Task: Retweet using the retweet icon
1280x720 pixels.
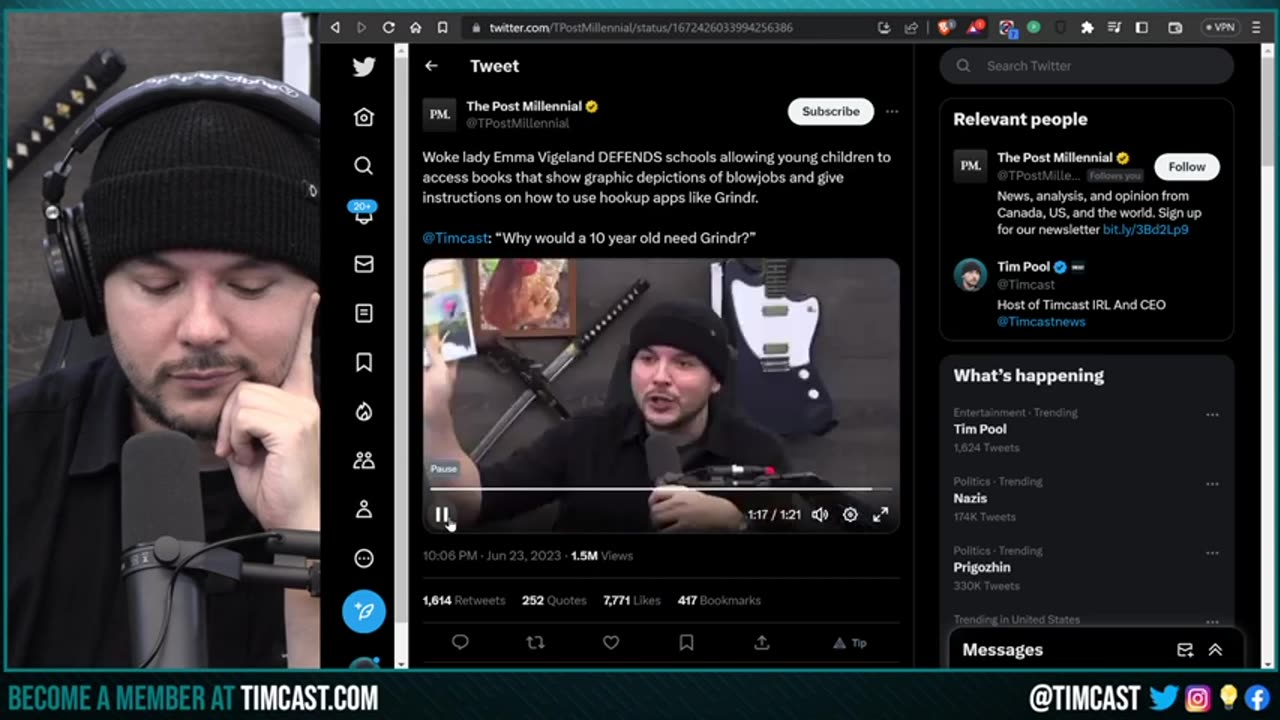Action: coord(535,642)
